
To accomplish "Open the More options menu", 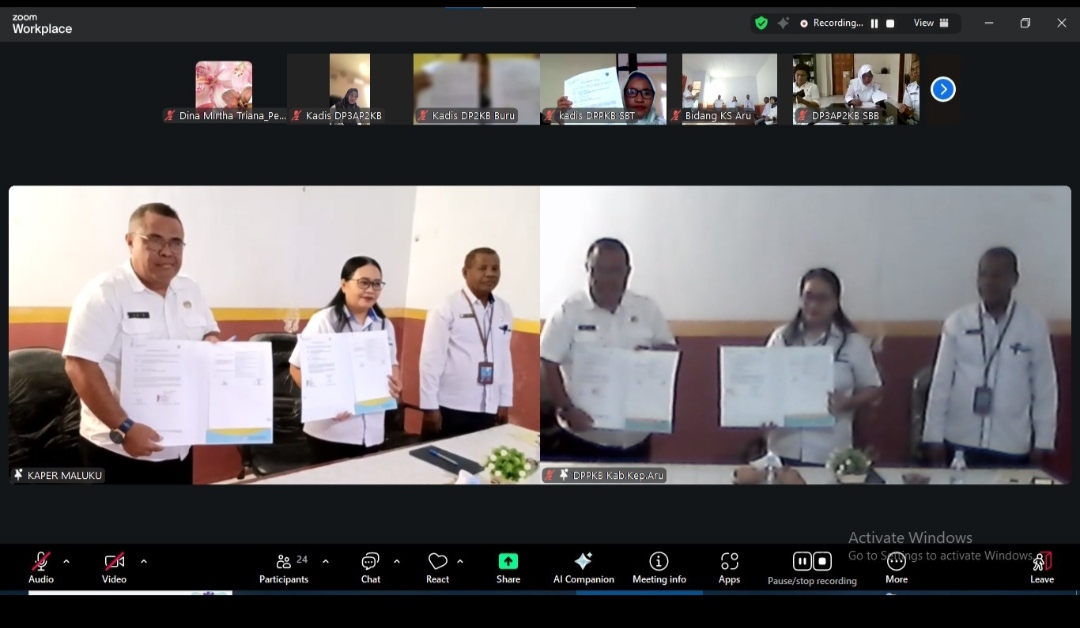I will (x=896, y=567).
